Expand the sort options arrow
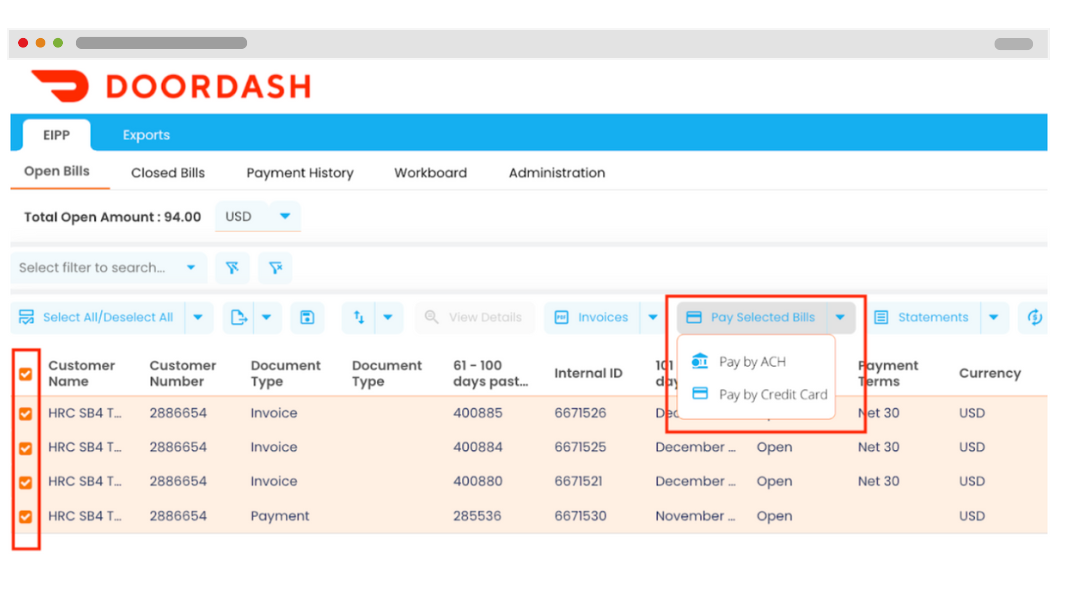This screenshot has width=1080, height=600. click(388, 318)
